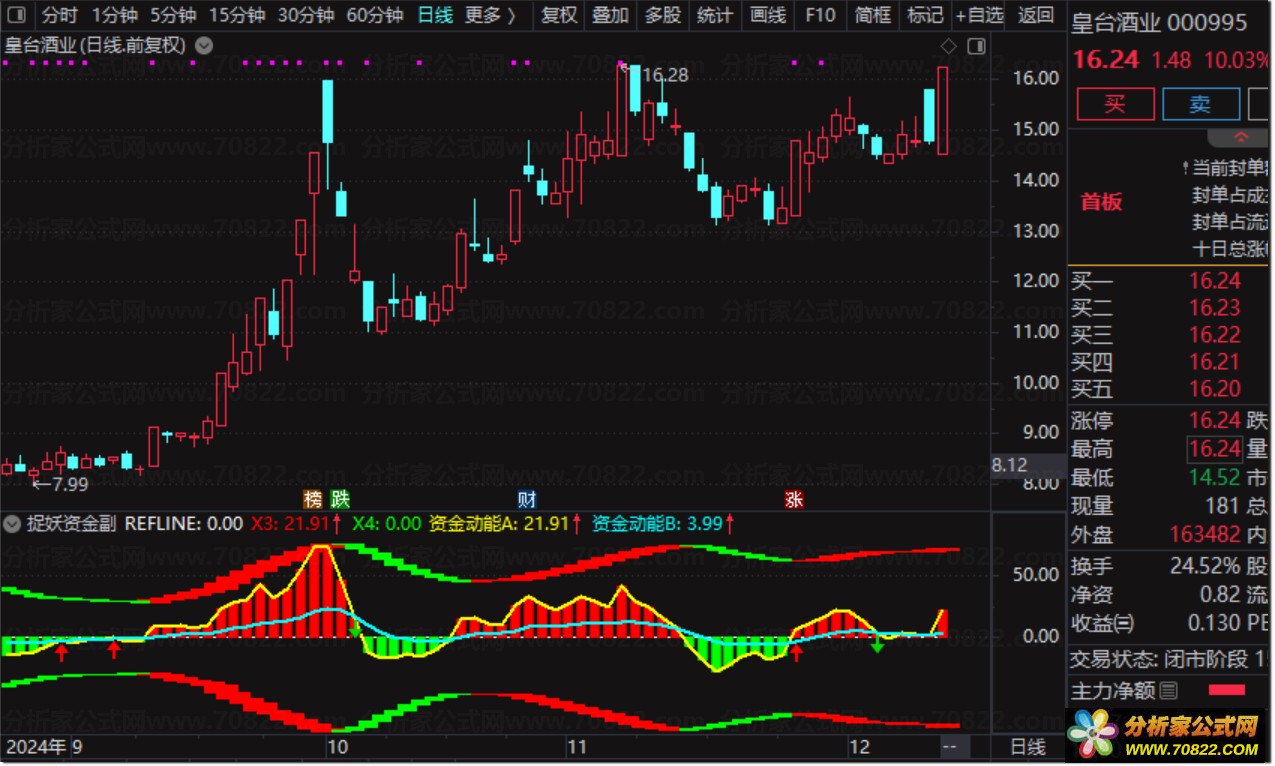This screenshot has width=1275, height=766.
Task: Click the 榜 event marker
Action: pyautogui.click(x=313, y=499)
